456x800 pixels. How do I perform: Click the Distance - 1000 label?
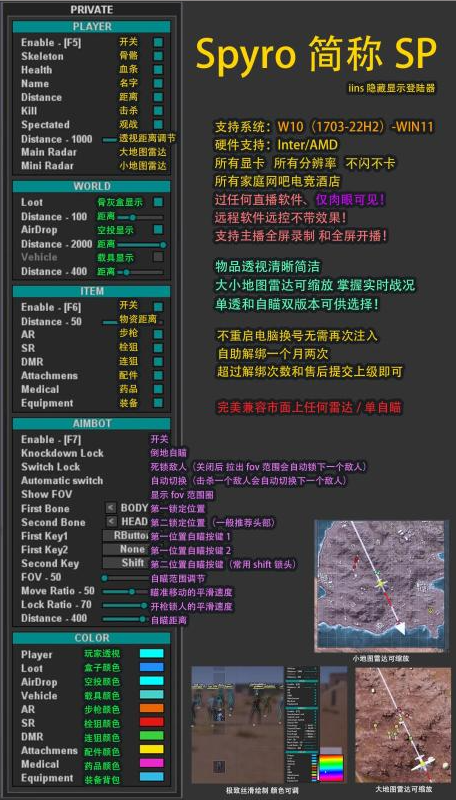[57, 139]
